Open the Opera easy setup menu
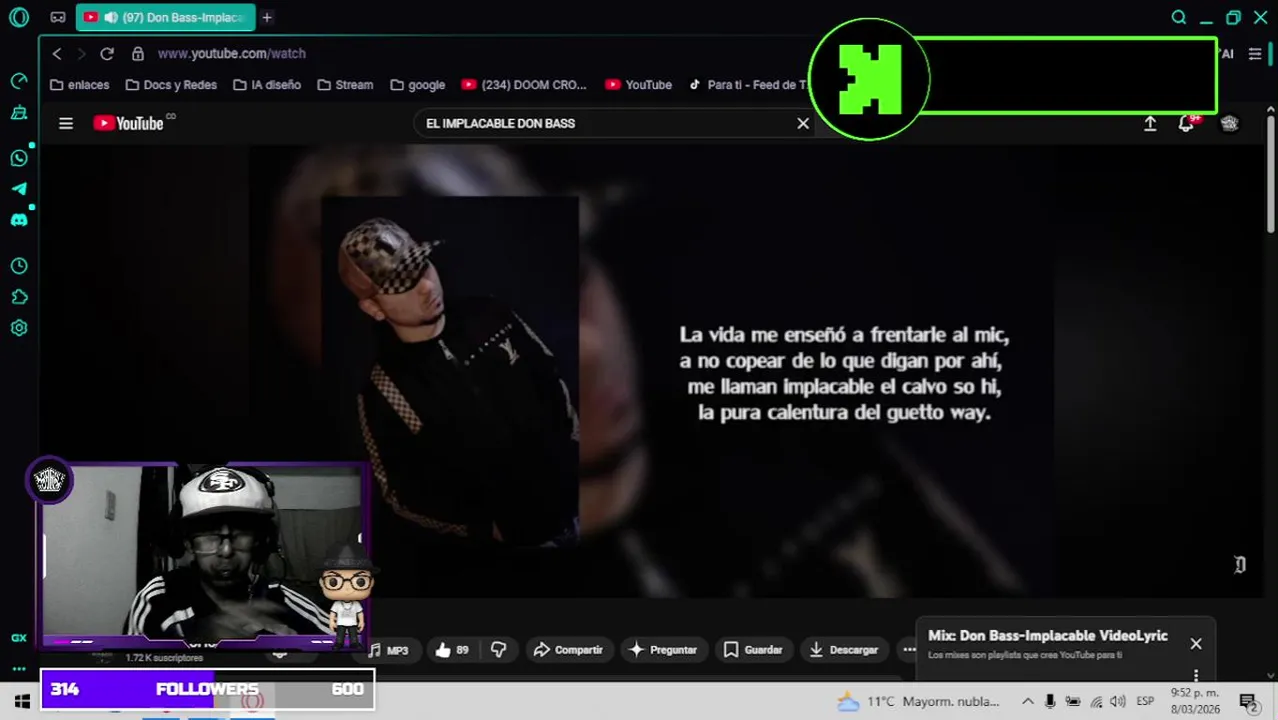This screenshot has height=720, width=1278. click(1255, 54)
